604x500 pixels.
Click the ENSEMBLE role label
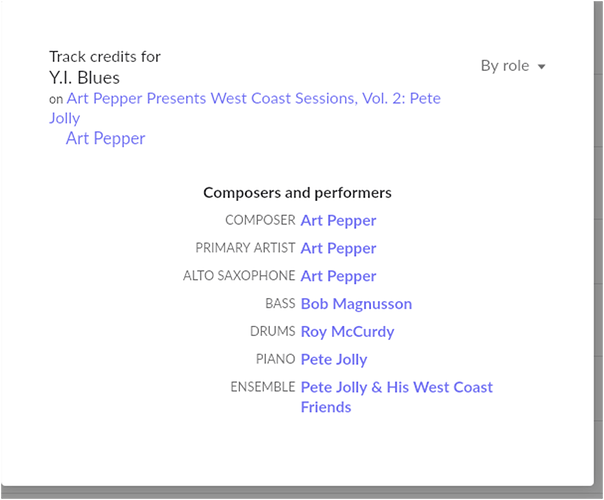pyautogui.click(x=263, y=387)
